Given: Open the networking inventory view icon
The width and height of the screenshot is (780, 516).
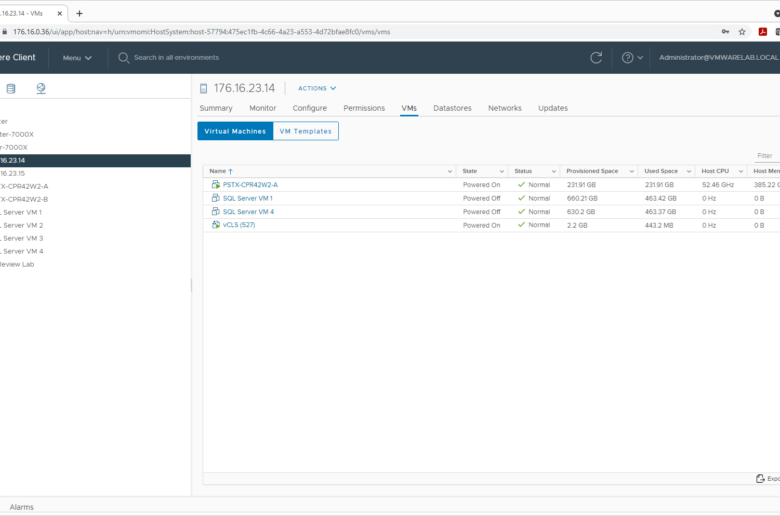Looking at the screenshot, I should click(41, 89).
